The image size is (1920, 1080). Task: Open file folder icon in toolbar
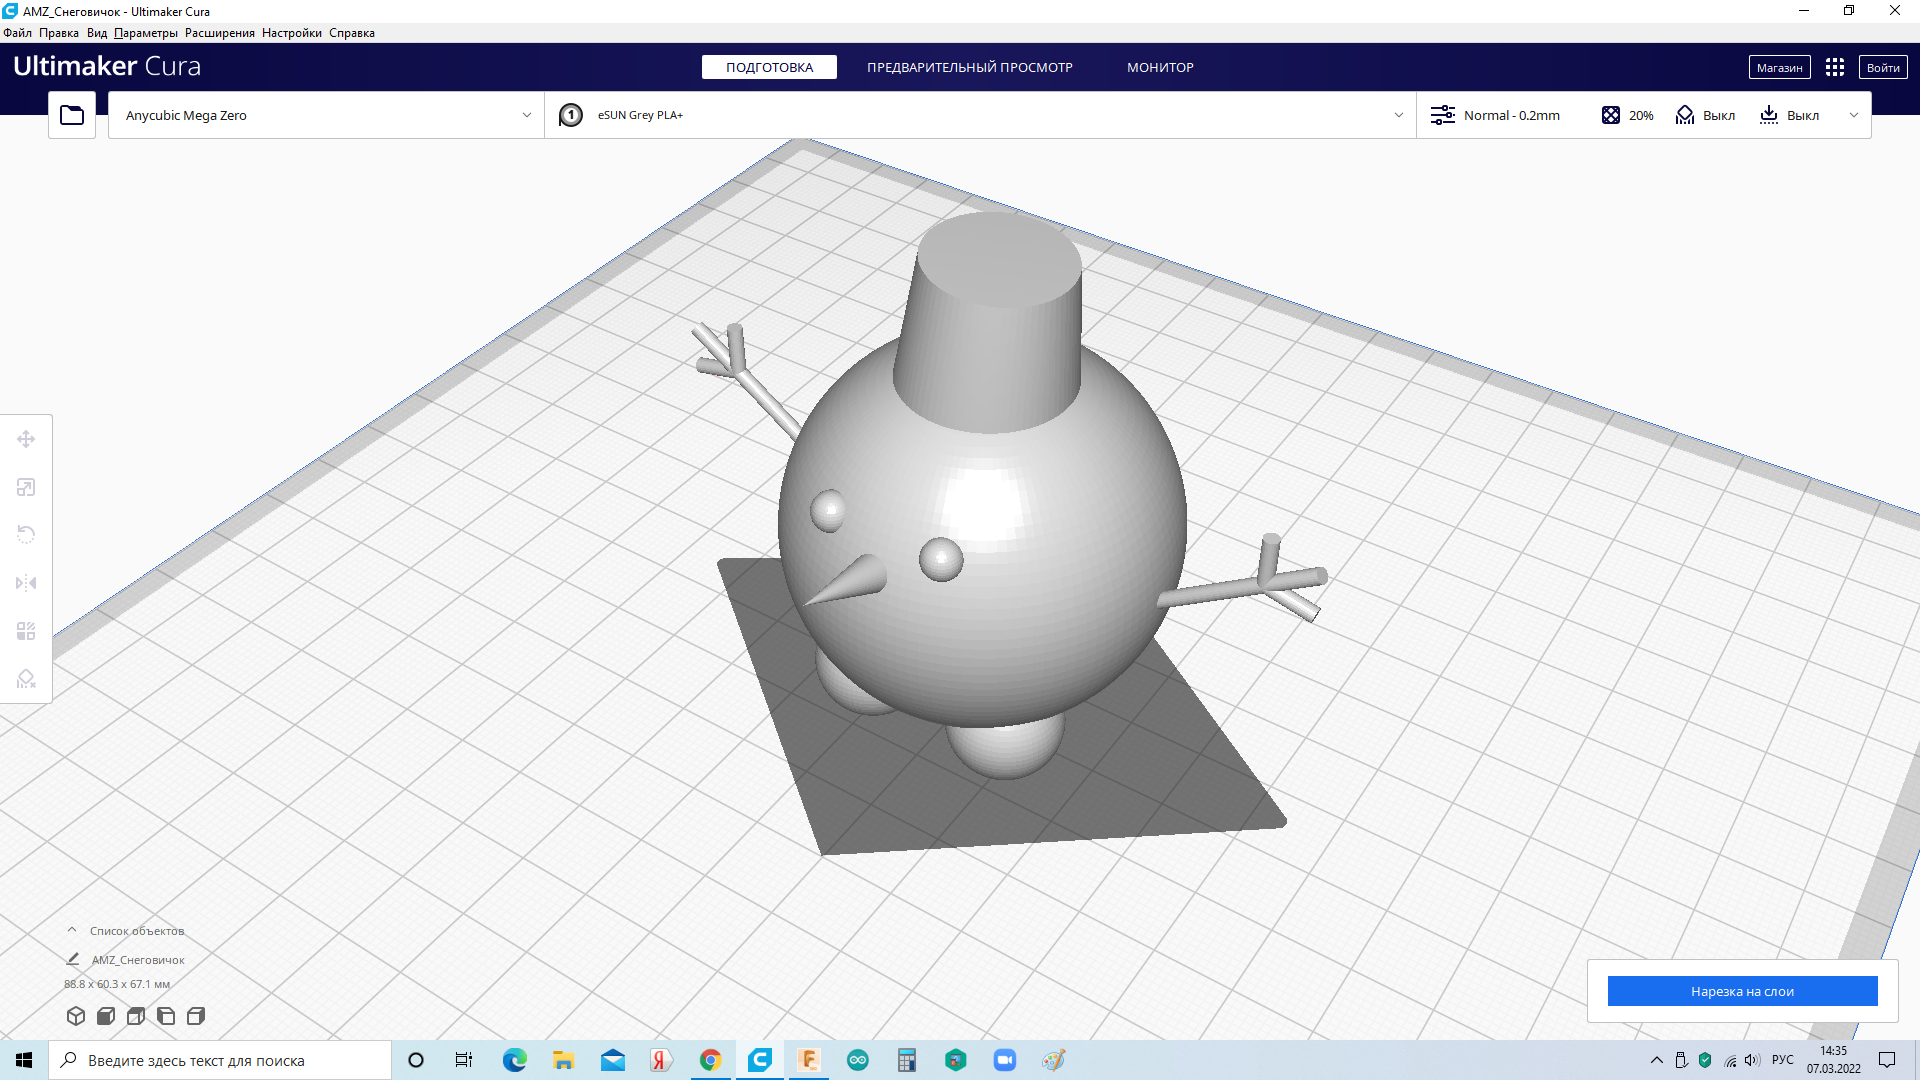(x=72, y=115)
